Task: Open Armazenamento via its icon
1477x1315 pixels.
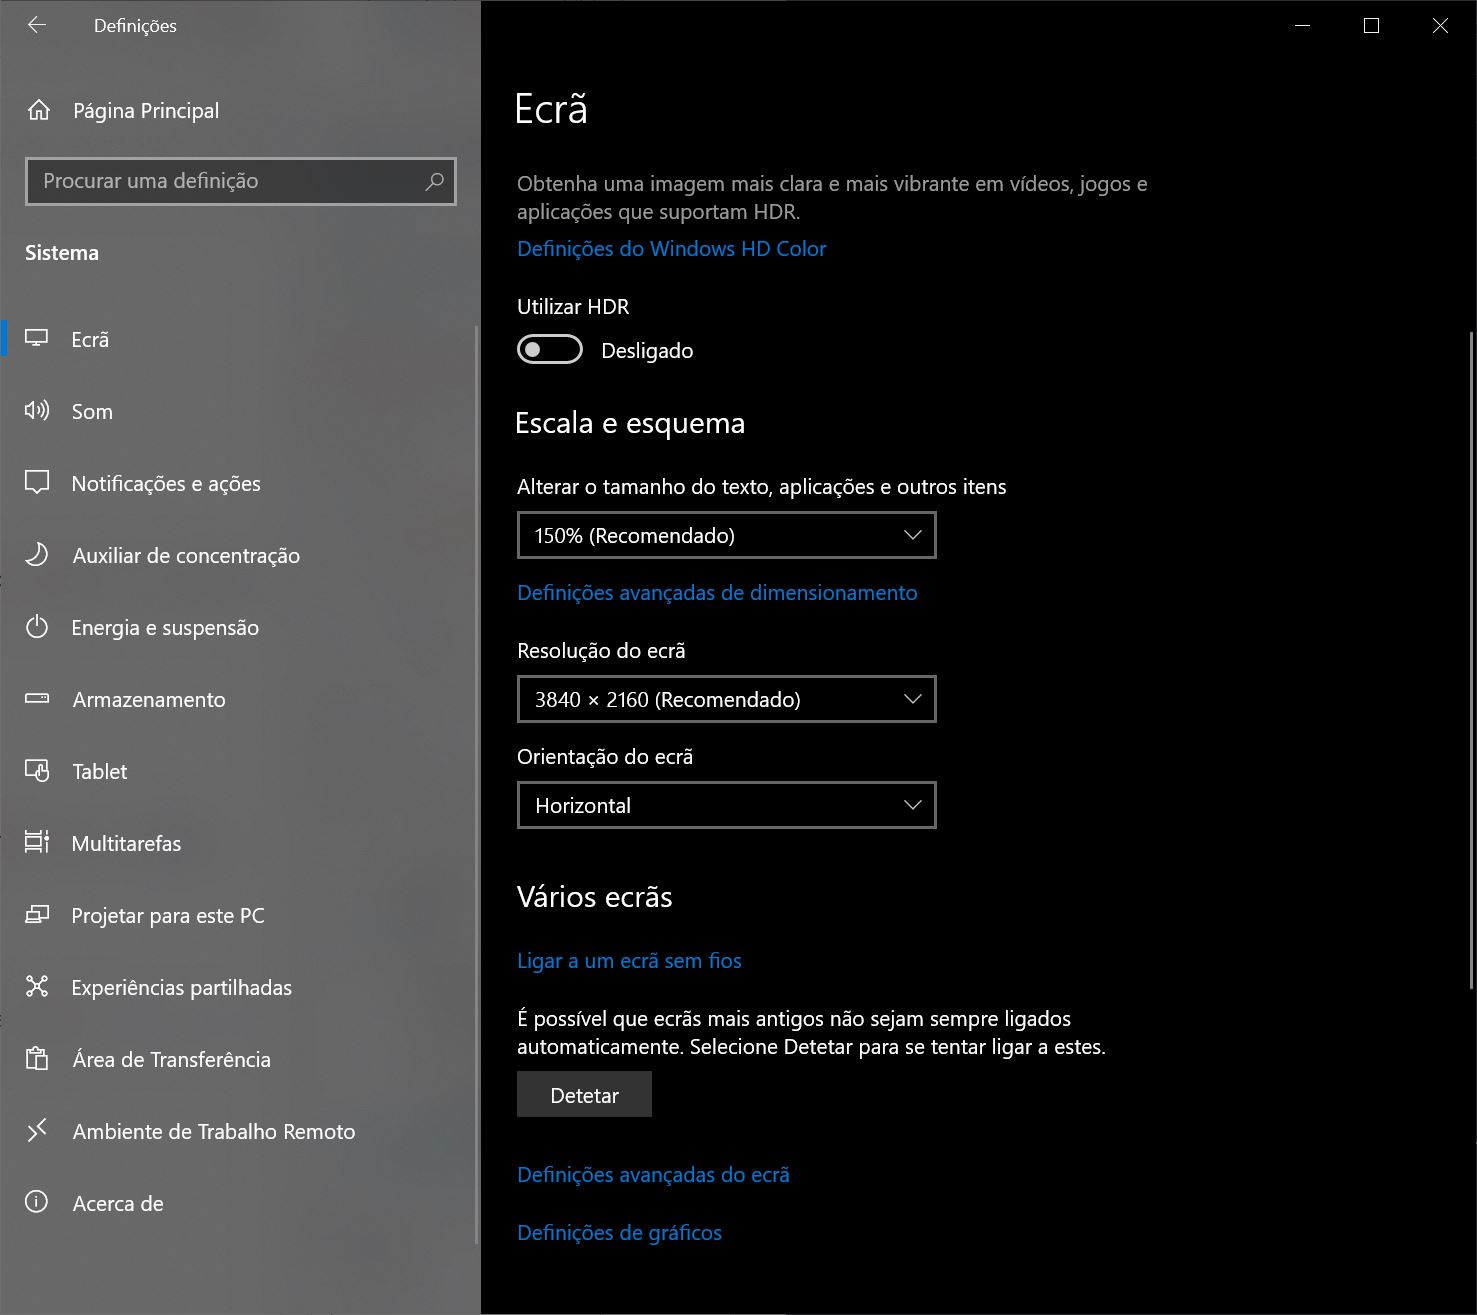Action: tap(37, 699)
